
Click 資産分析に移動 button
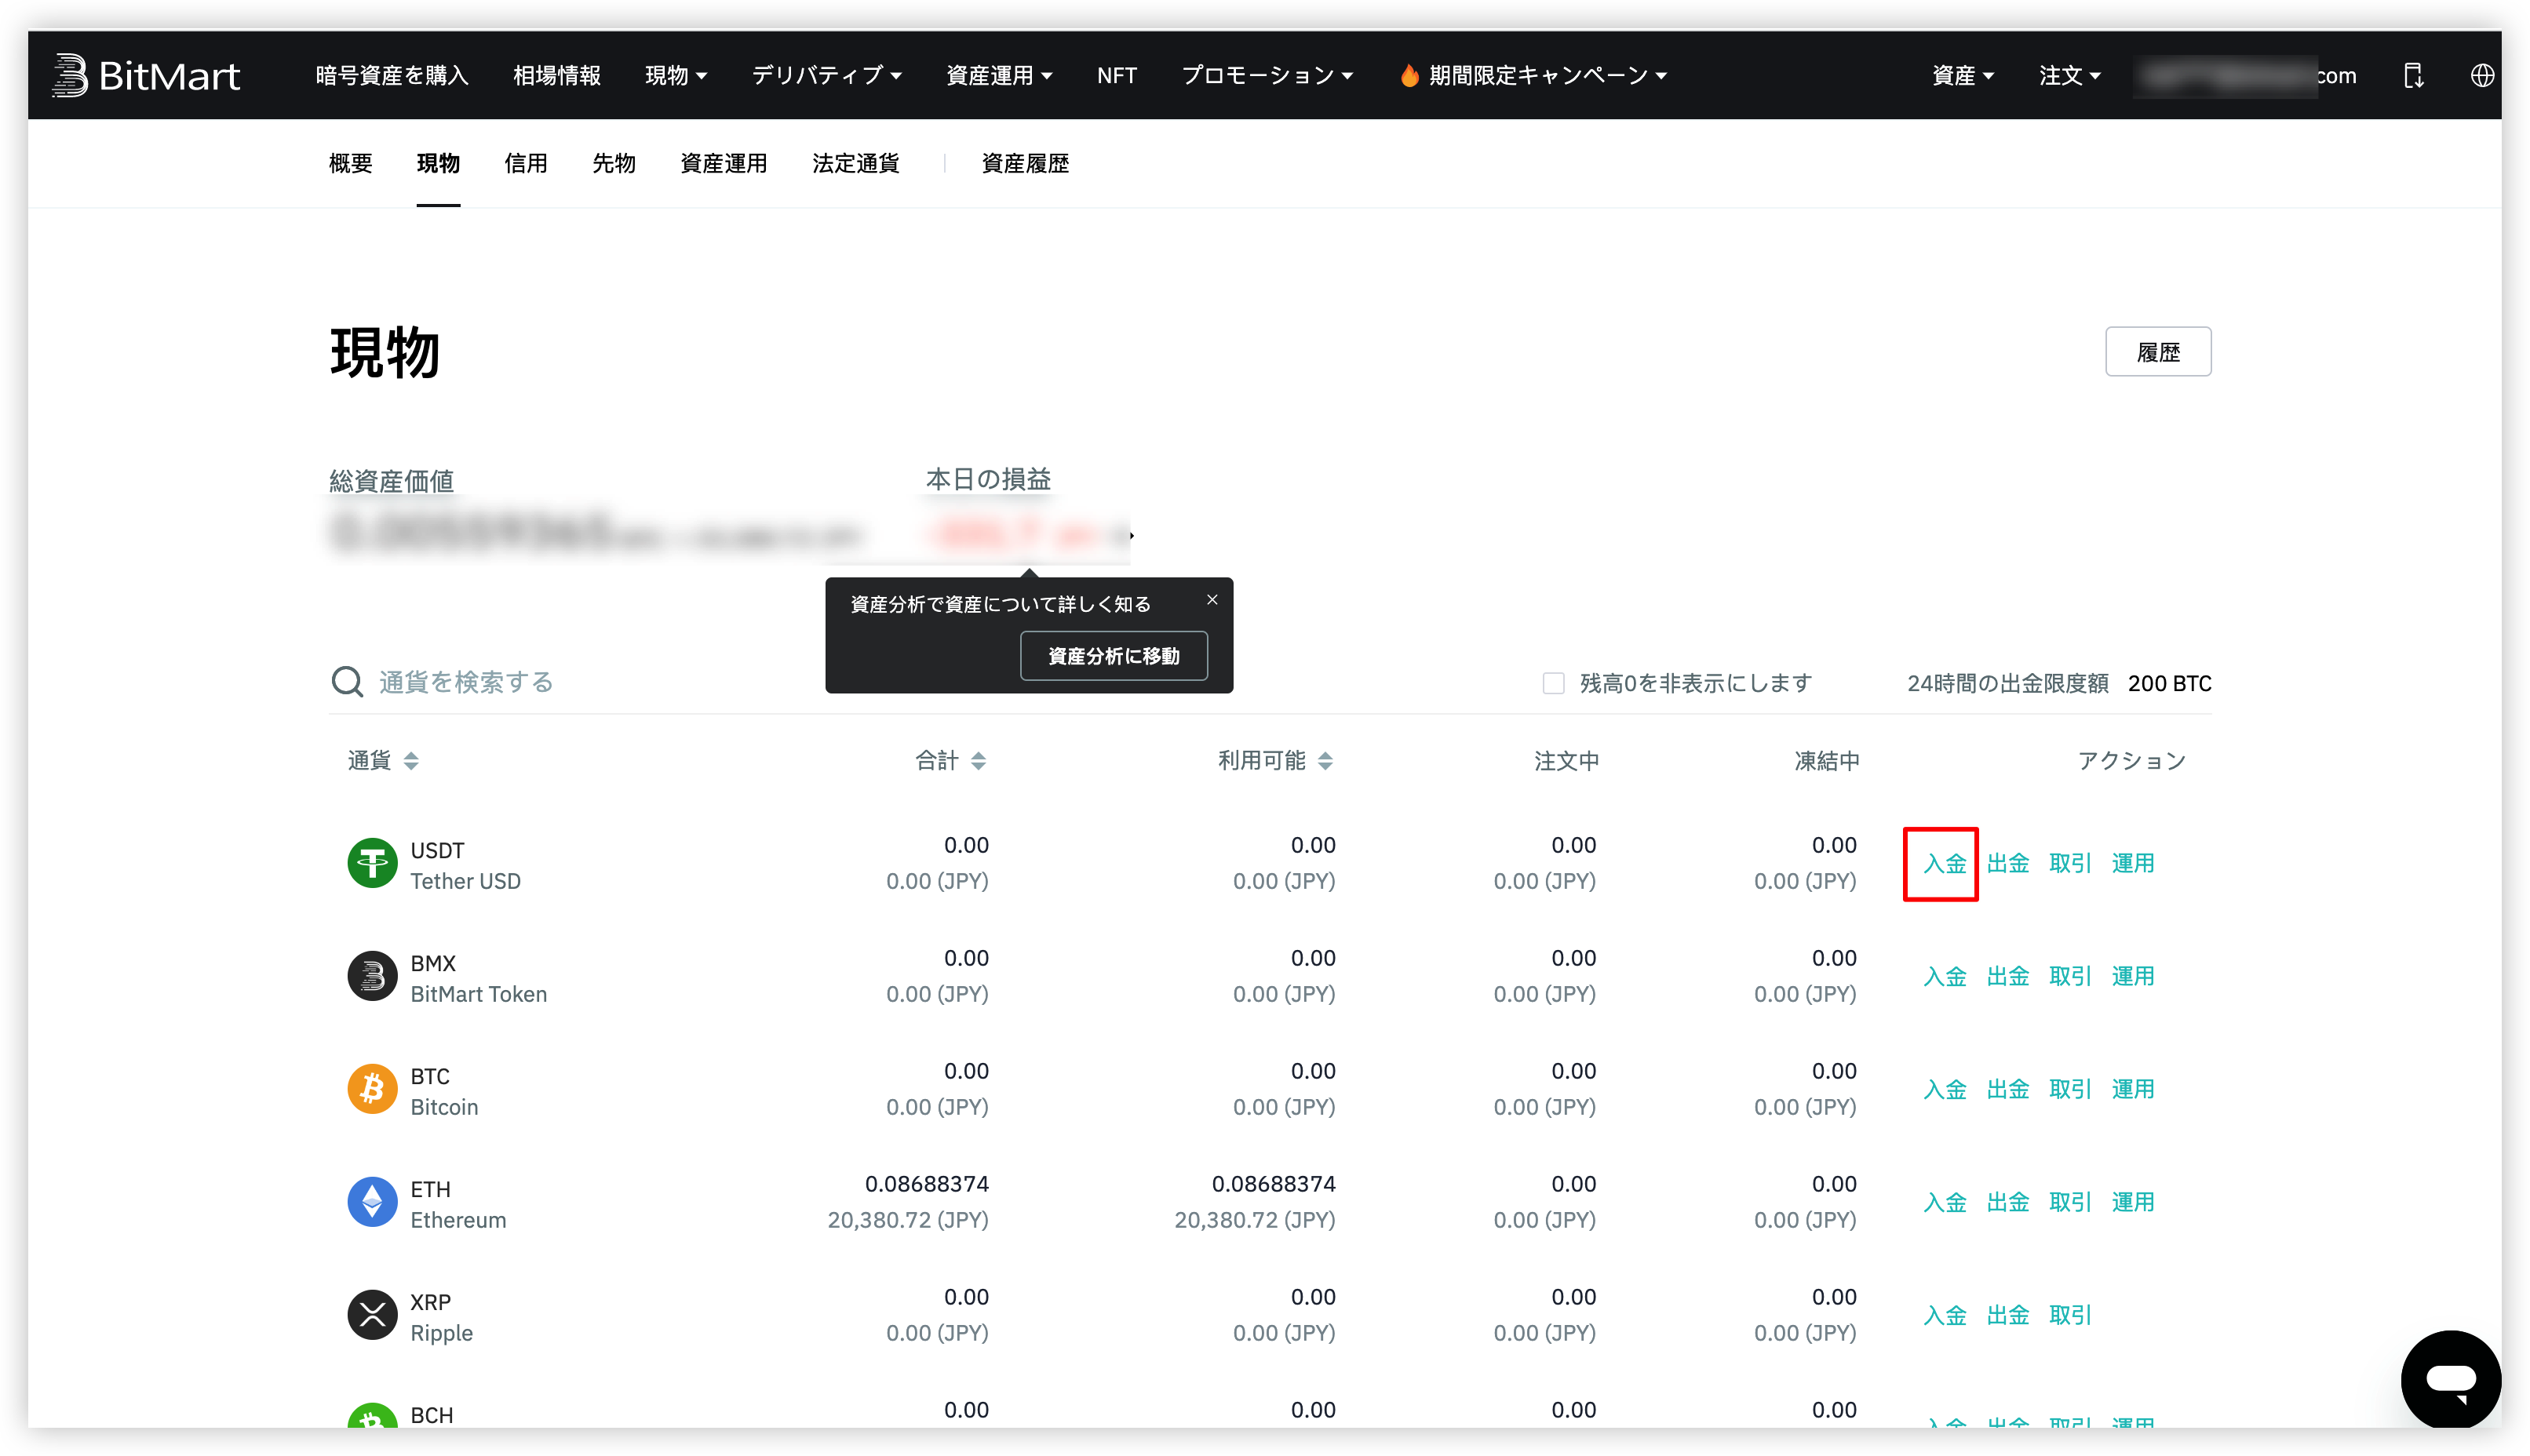tap(1114, 656)
